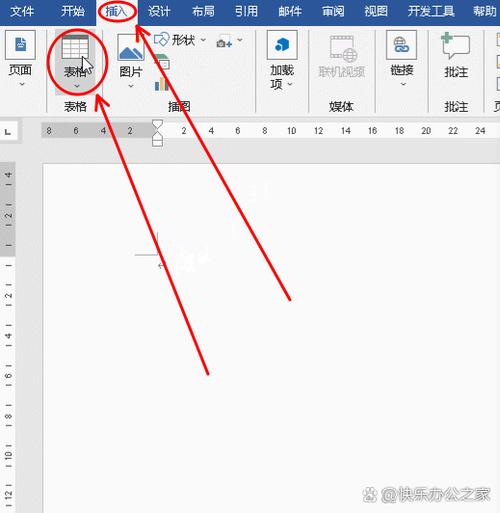Image resolution: width=500 pixels, height=513 pixels.
Task: Click the bar chart icon
Action: click(x=162, y=83)
